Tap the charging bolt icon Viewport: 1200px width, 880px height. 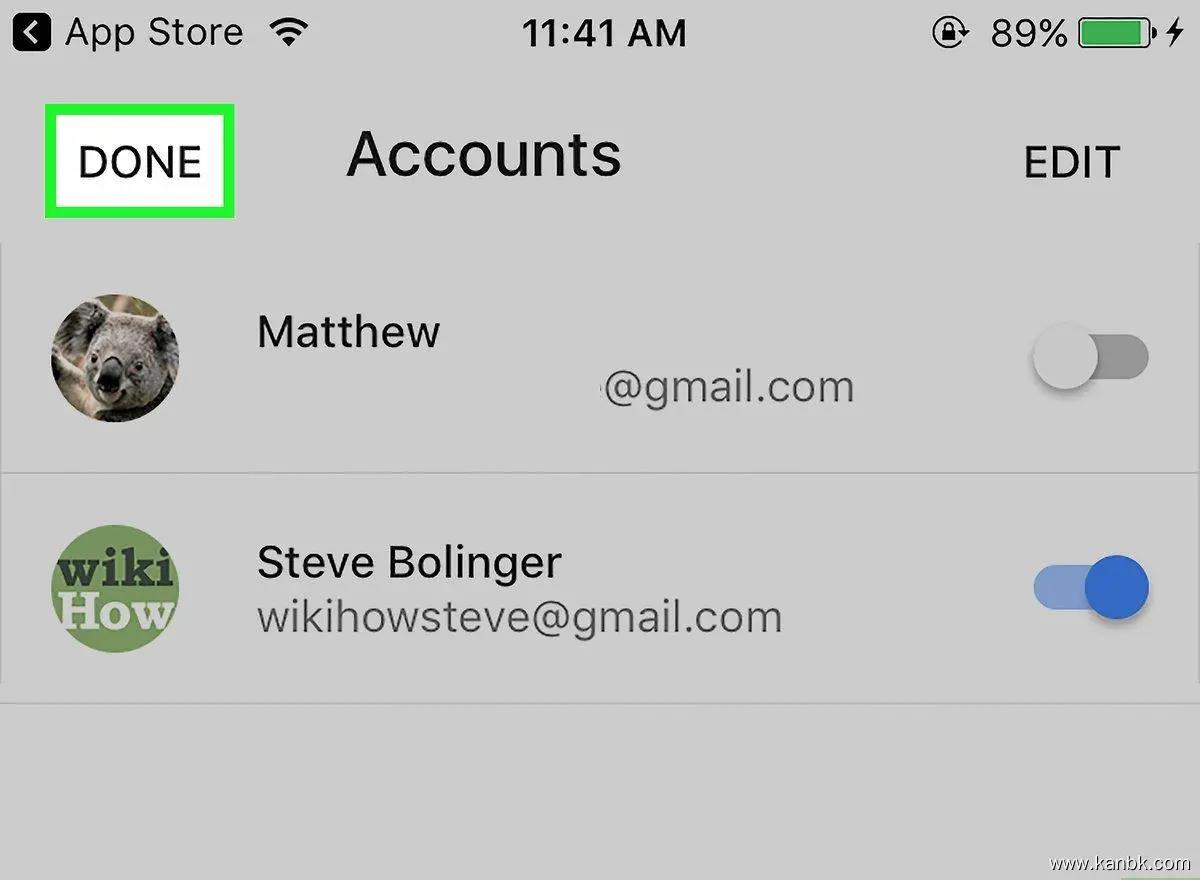(1174, 34)
